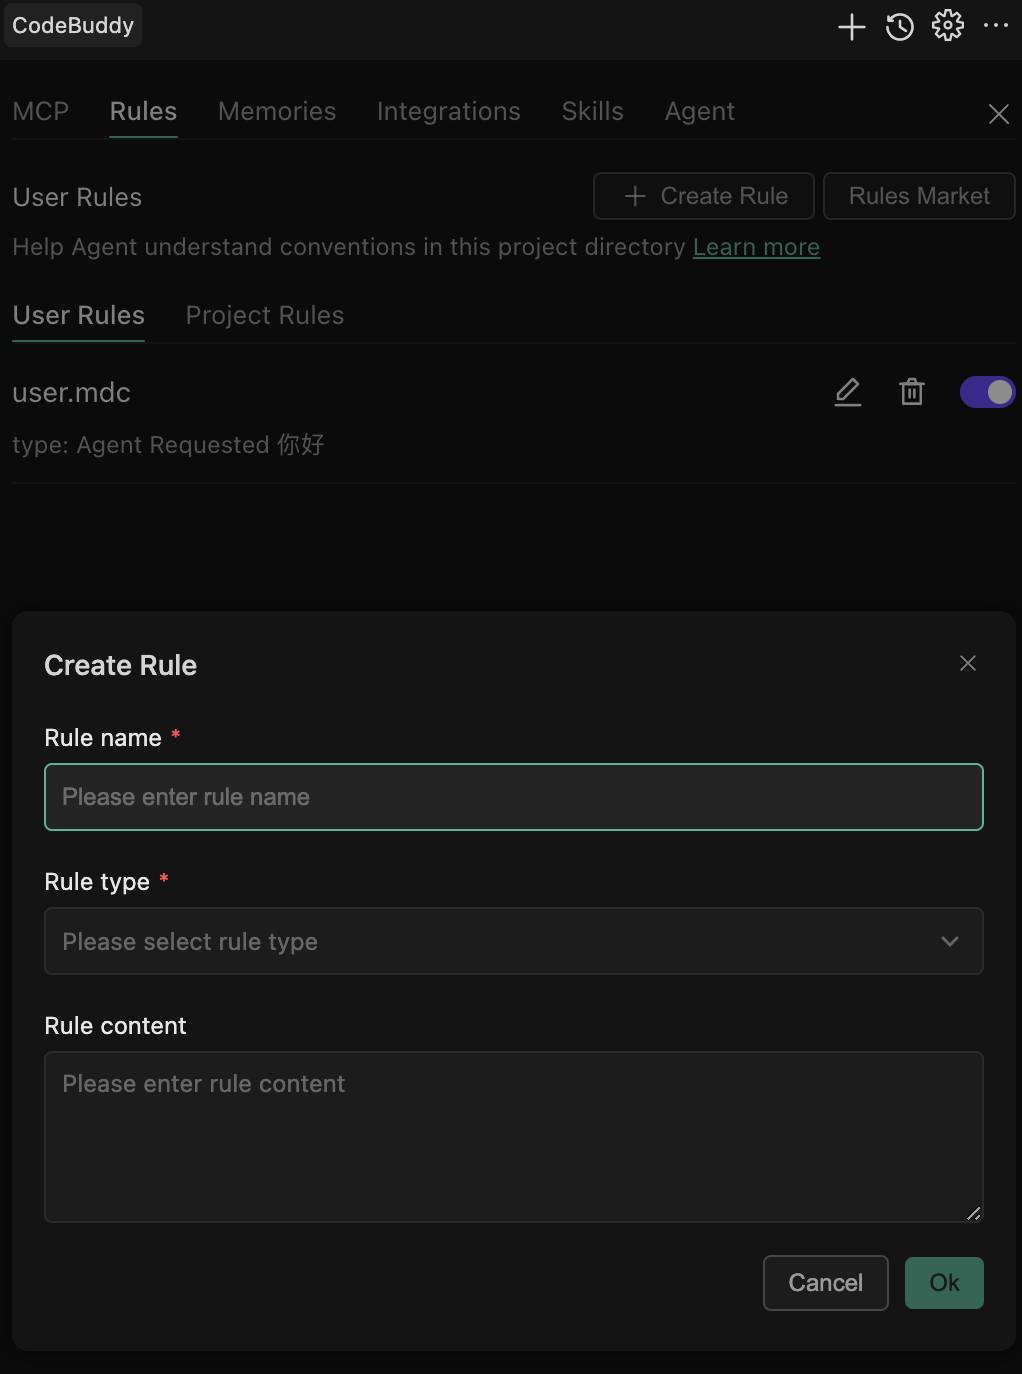Go to the Skills tab
This screenshot has width=1022, height=1374.
point(592,111)
